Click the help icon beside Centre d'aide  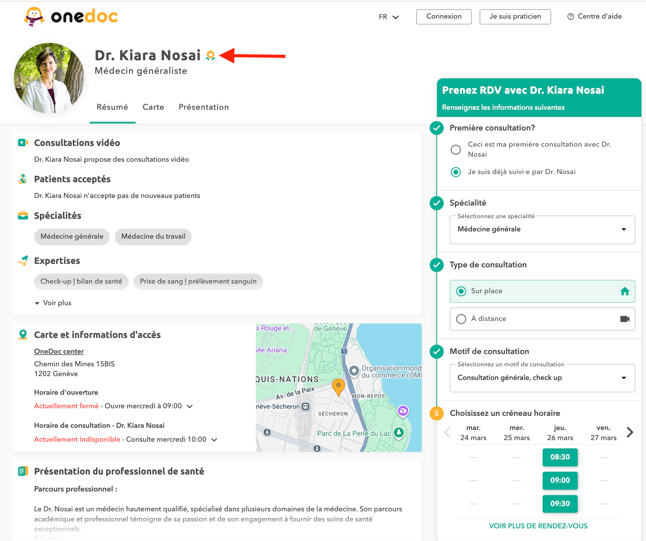570,17
